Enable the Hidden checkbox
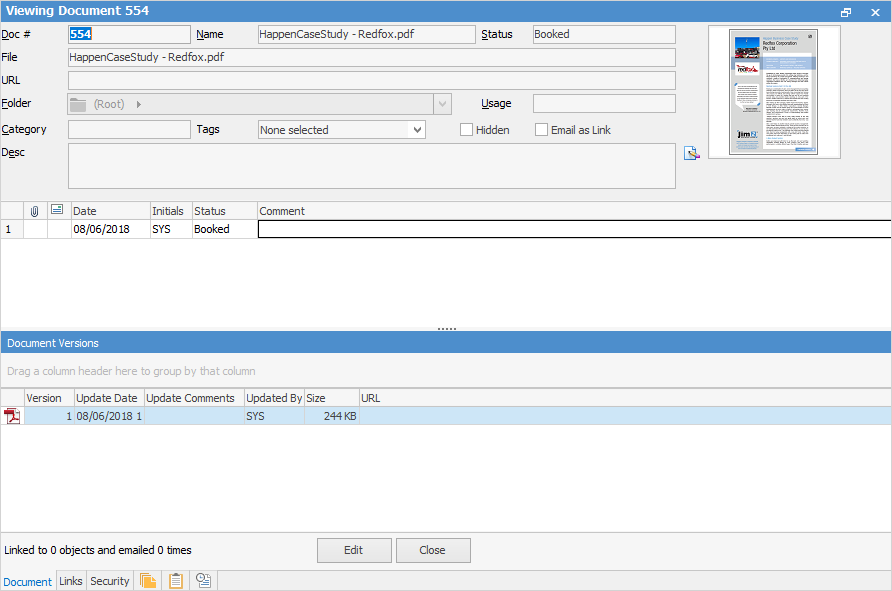Viewport: 892px width, 591px height. click(x=466, y=129)
